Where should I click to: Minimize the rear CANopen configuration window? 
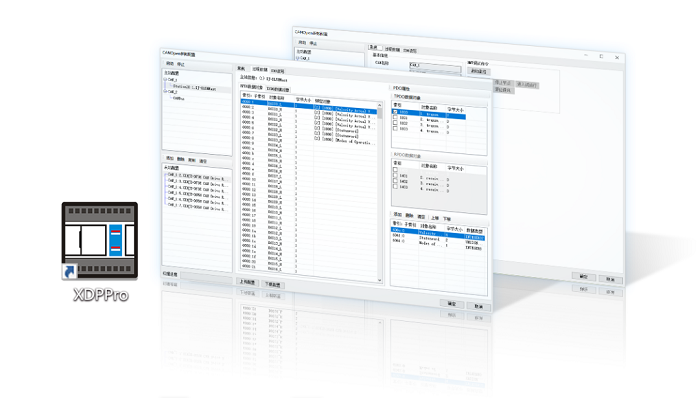pos(586,55)
